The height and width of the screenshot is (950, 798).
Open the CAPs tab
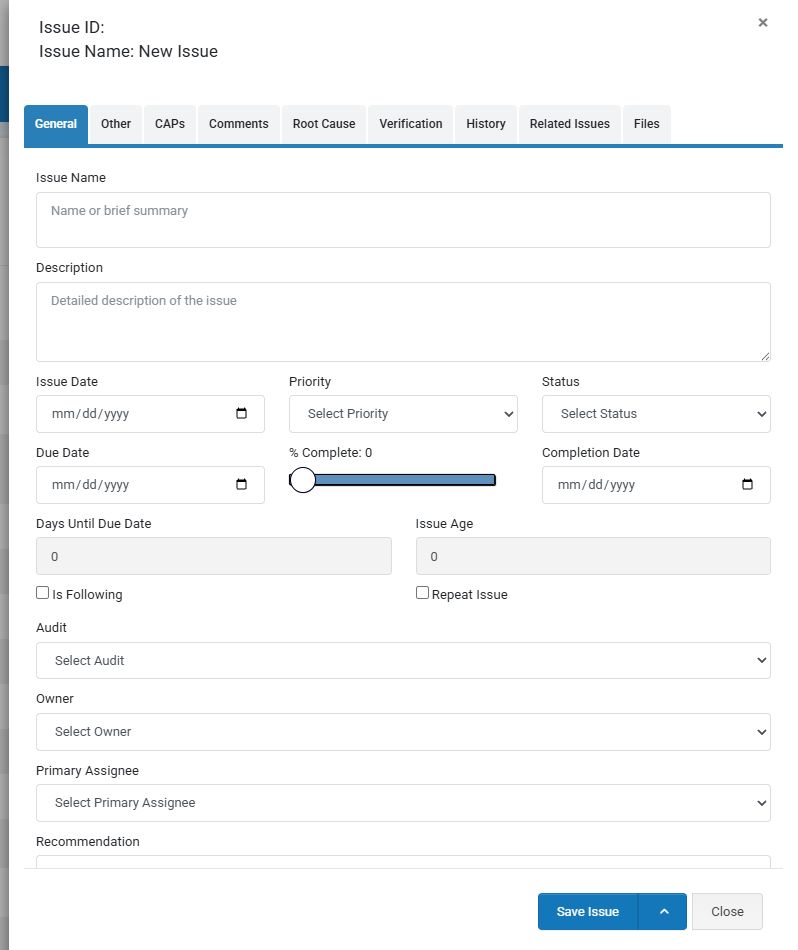tap(170, 124)
